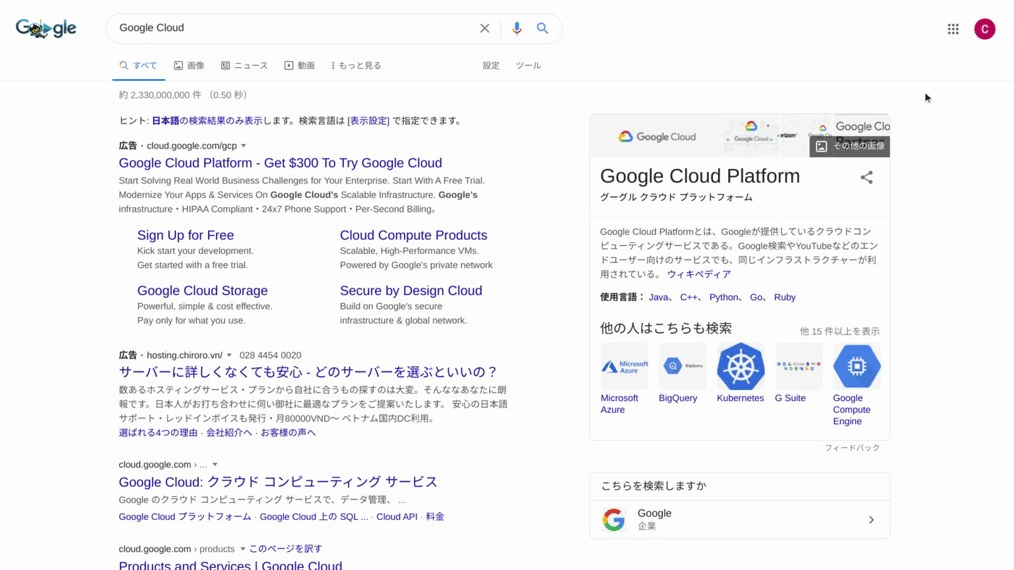
Task: Click 選ばれる4つの理由 link
Action: [x=158, y=433]
